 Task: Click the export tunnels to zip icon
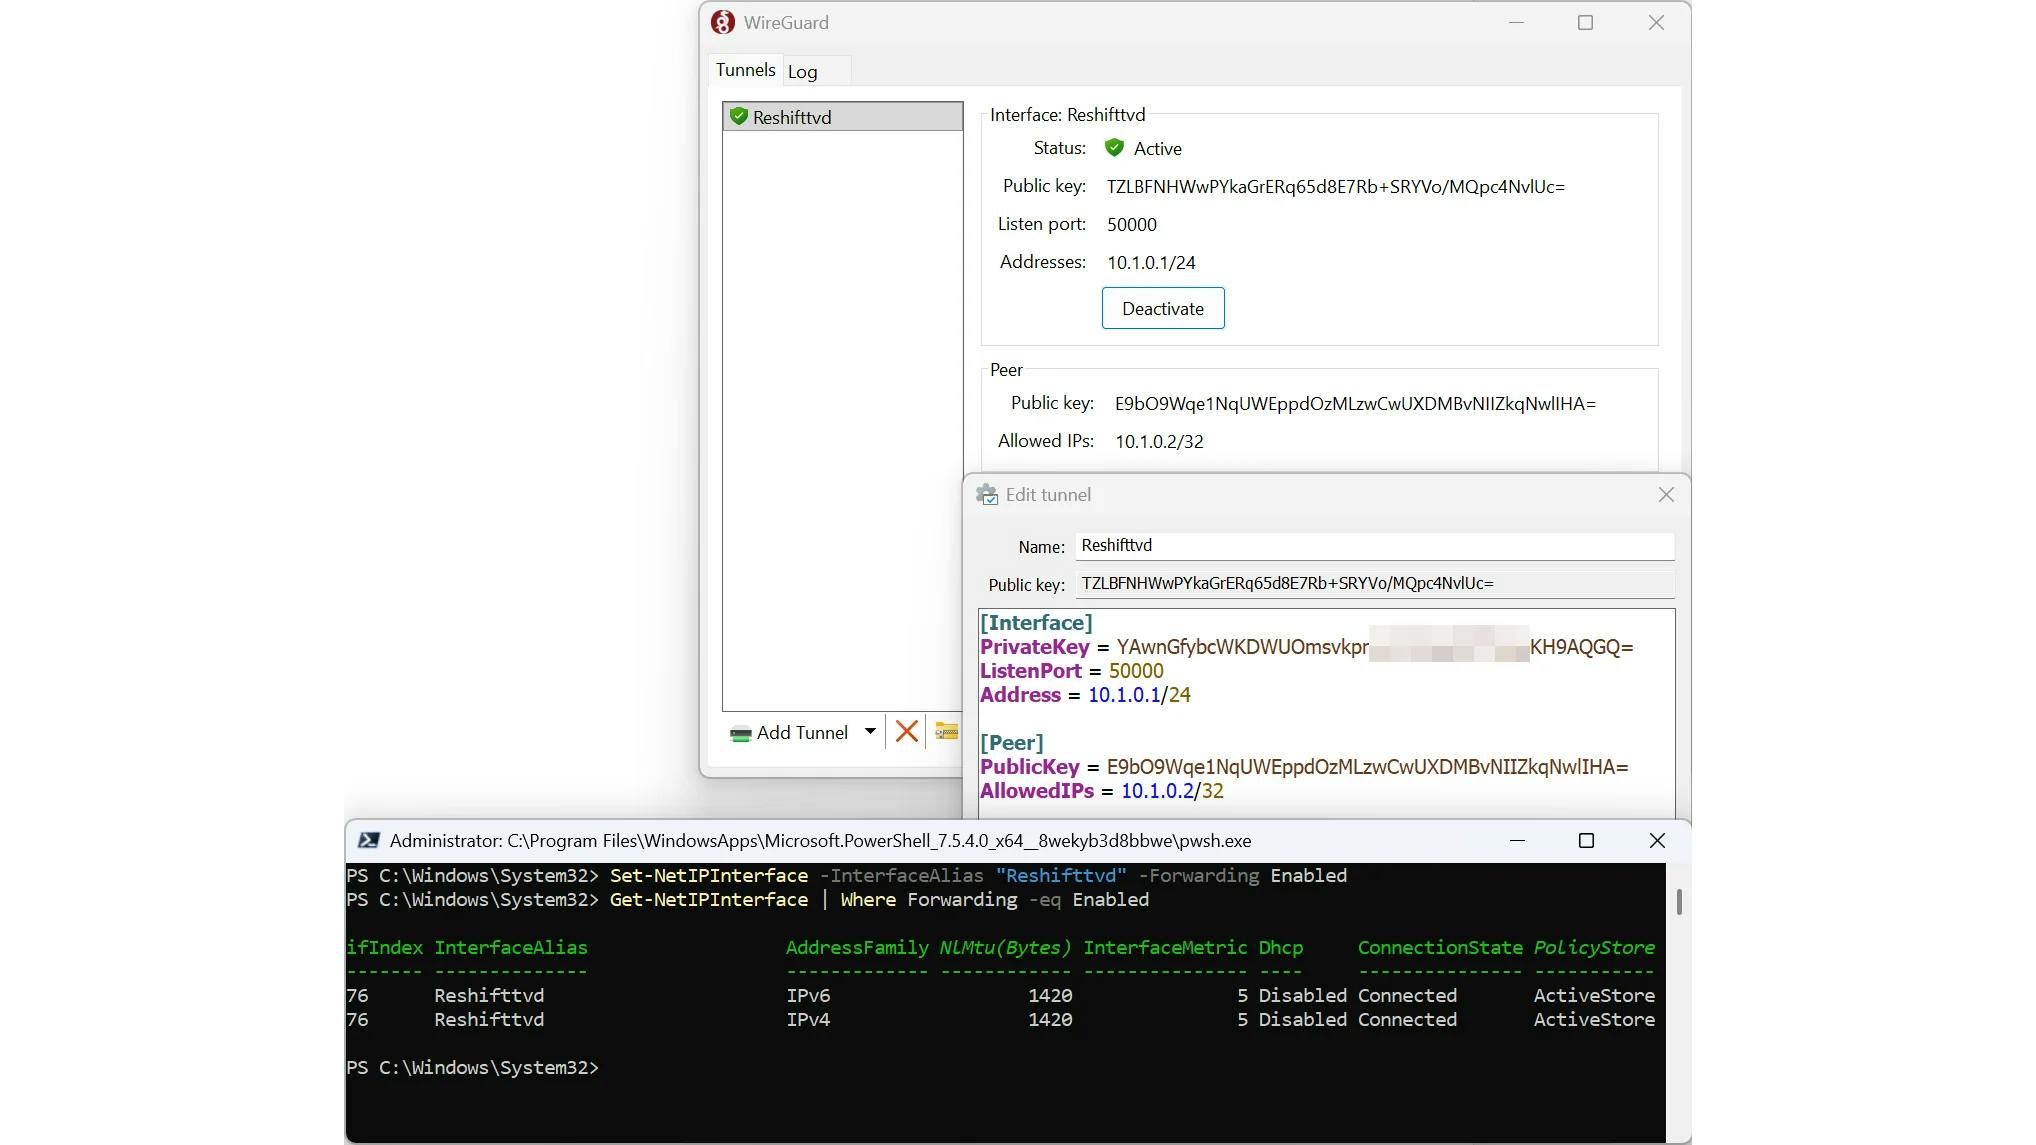946,732
